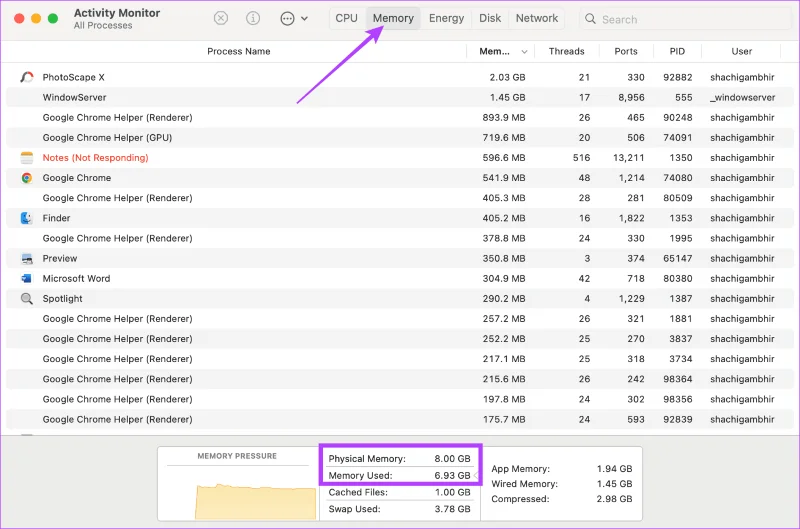Select the Google Chrome process name
The width and height of the screenshot is (800, 529).
(x=77, y=178)
